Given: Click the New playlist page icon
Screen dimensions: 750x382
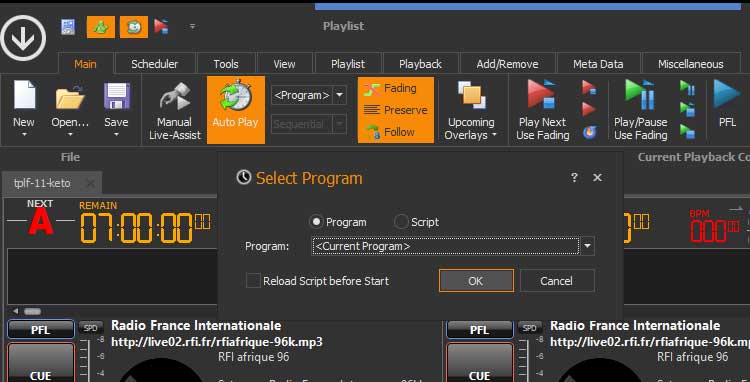Looking at the screenshot, I should [x=24, y=95].
